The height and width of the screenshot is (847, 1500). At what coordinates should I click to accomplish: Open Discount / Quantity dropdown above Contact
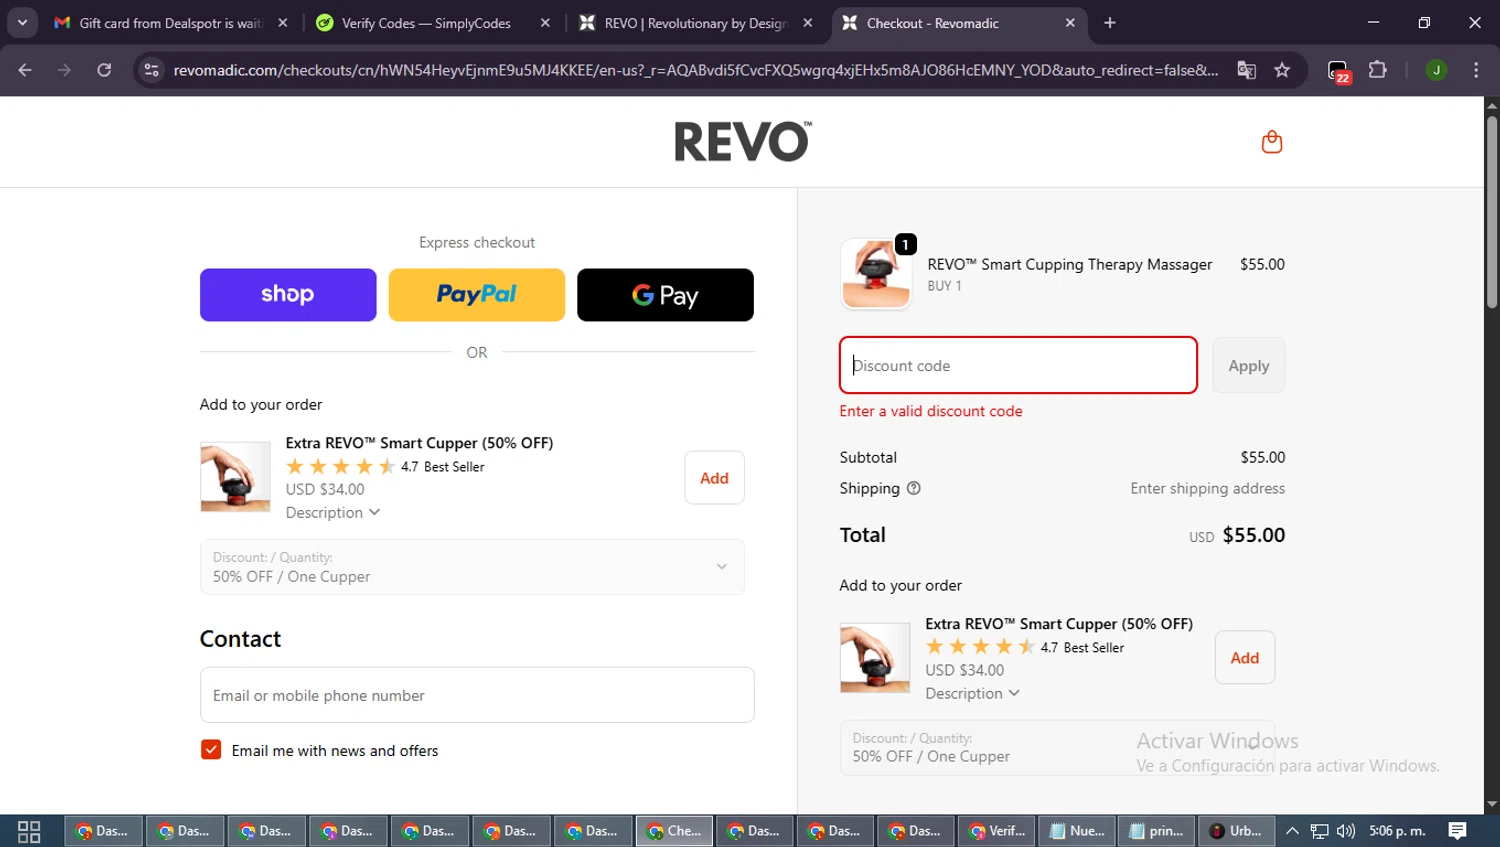point(472,567)
